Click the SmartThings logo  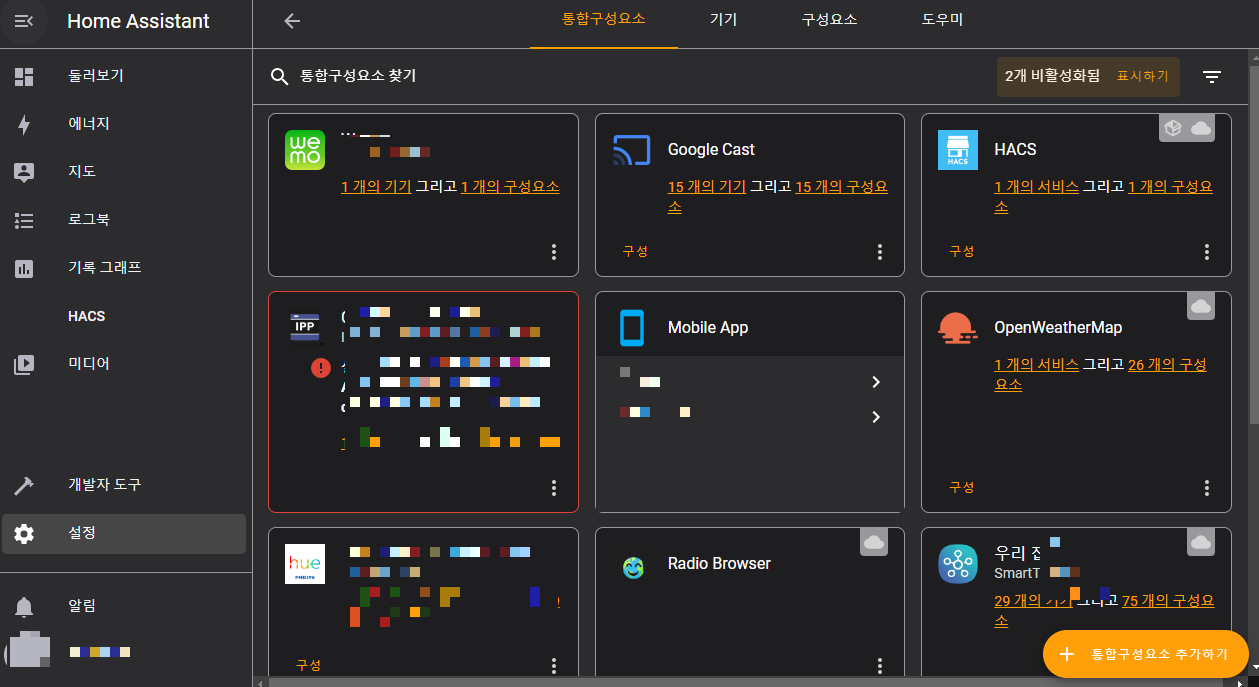(x=958, y=564)
